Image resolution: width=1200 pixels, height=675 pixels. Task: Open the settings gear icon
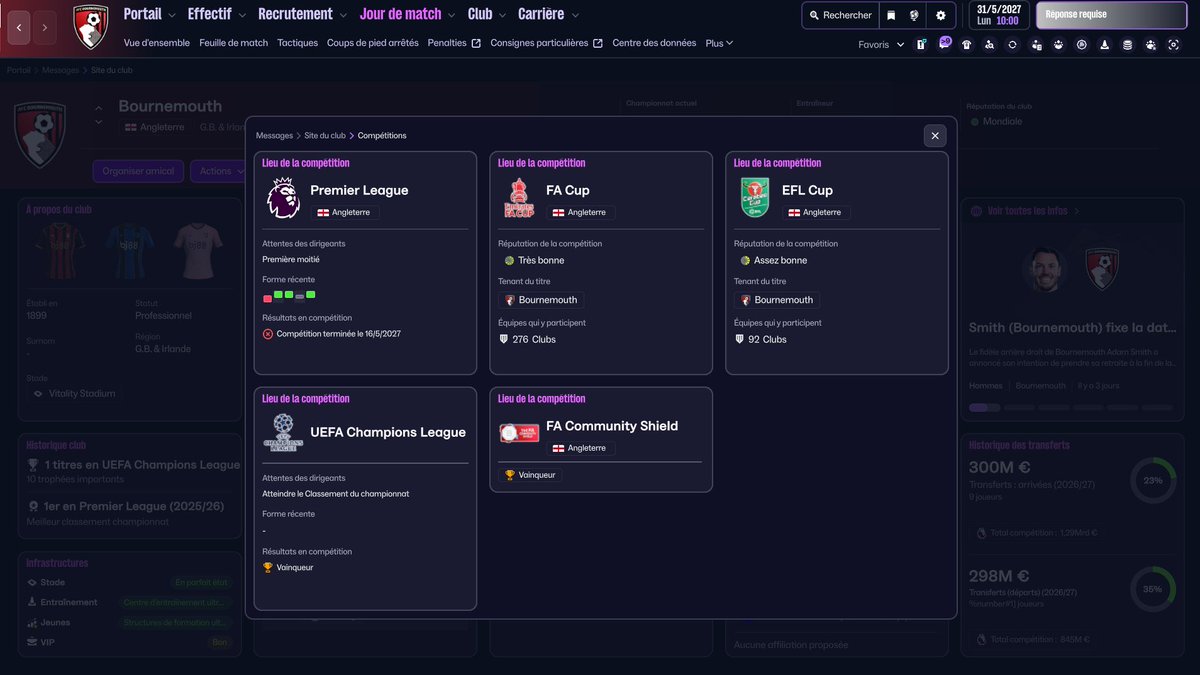[x=940, y=16]
